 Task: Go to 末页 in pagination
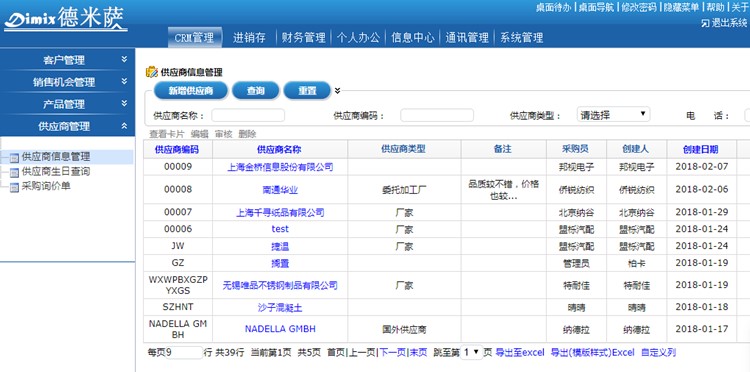tap(418, 352)
